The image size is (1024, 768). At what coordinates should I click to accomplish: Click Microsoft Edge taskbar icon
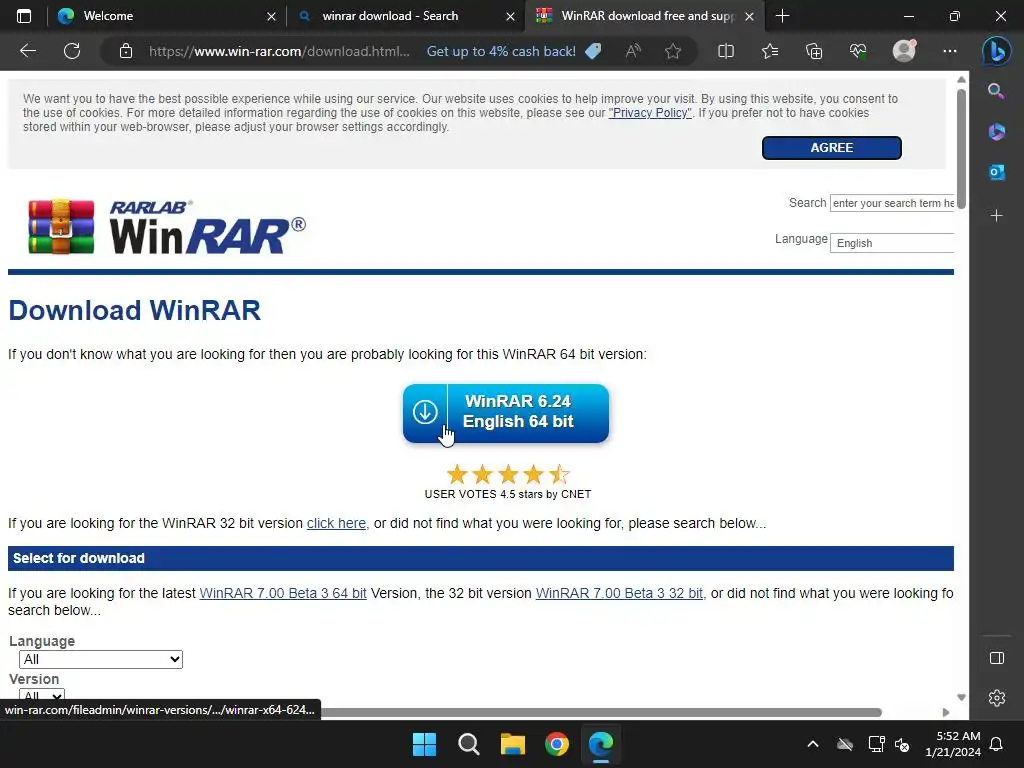click(x=601, y=744)
